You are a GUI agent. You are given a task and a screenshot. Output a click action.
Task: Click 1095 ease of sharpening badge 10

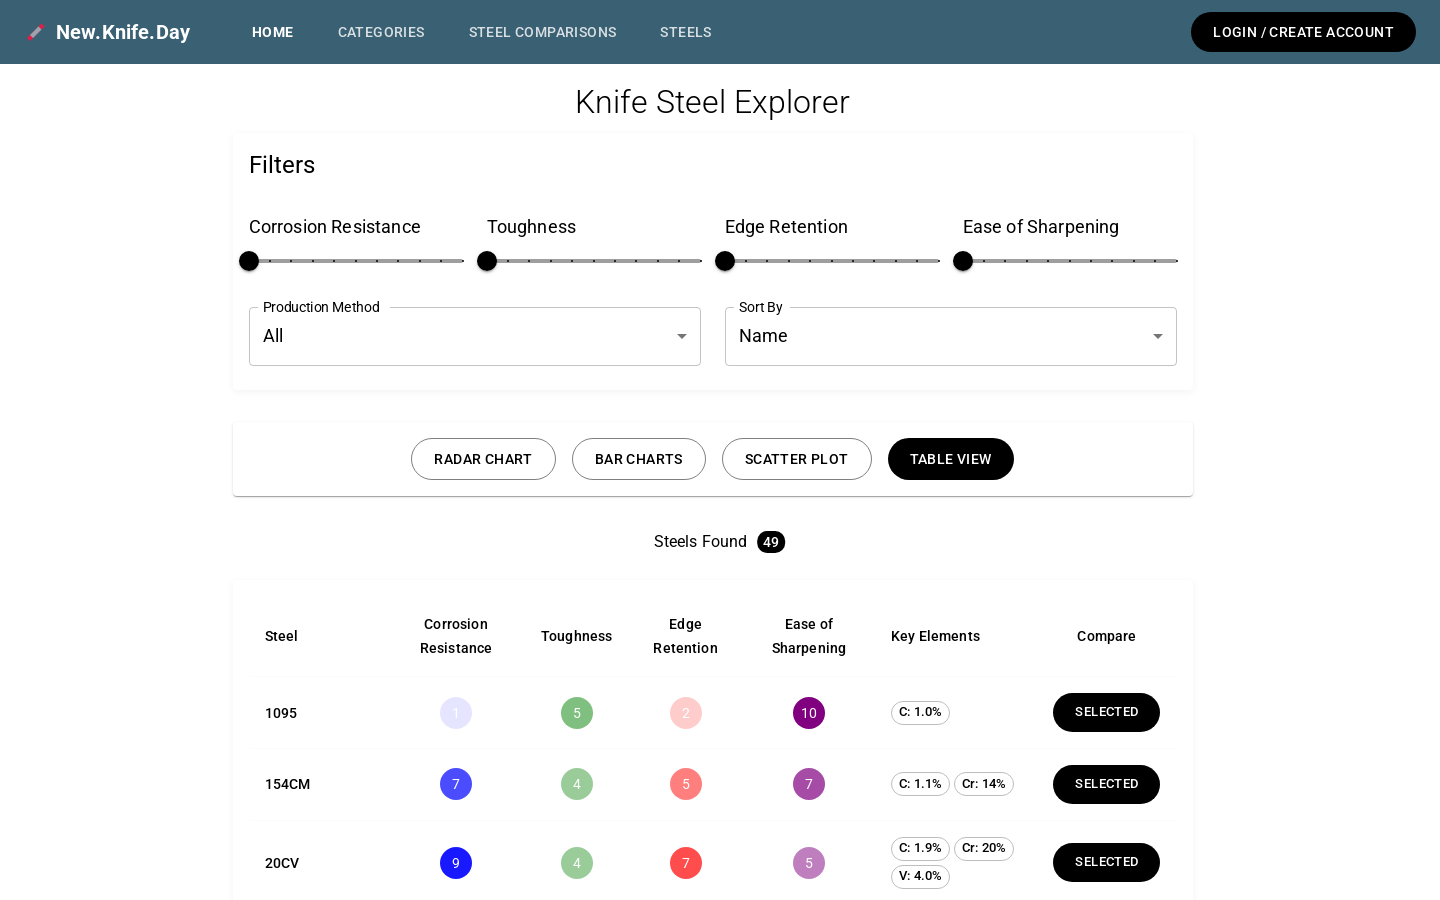[x=809, y=713]
